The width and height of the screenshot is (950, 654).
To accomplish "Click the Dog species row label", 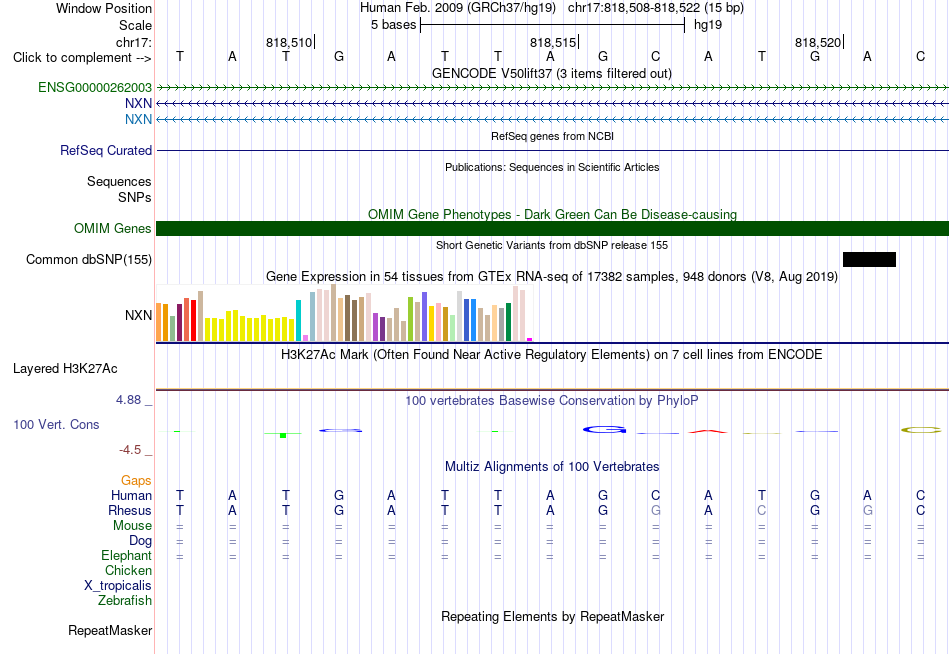I will point(140,541).
